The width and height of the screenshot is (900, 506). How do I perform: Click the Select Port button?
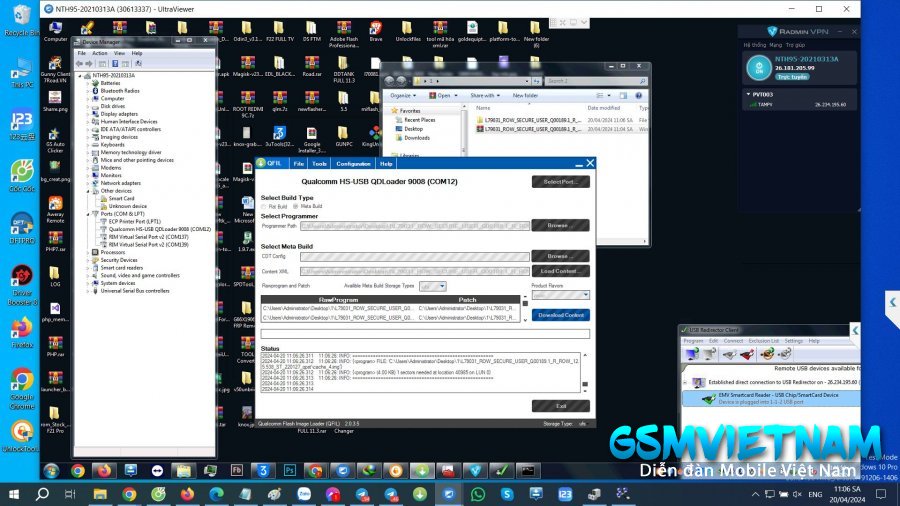click(561, 182)
